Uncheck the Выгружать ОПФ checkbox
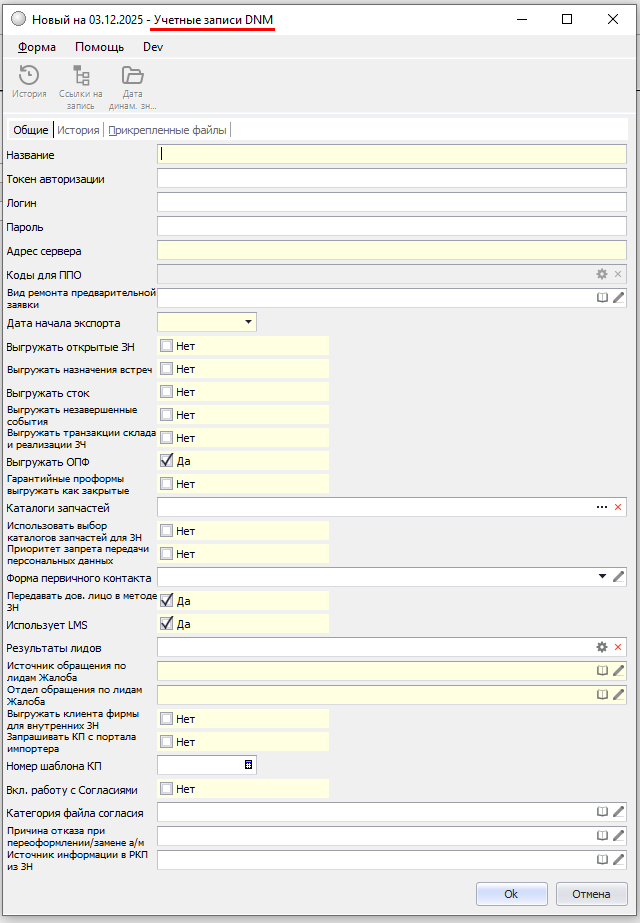The image size is (640, 923). (x=167, y=461)
